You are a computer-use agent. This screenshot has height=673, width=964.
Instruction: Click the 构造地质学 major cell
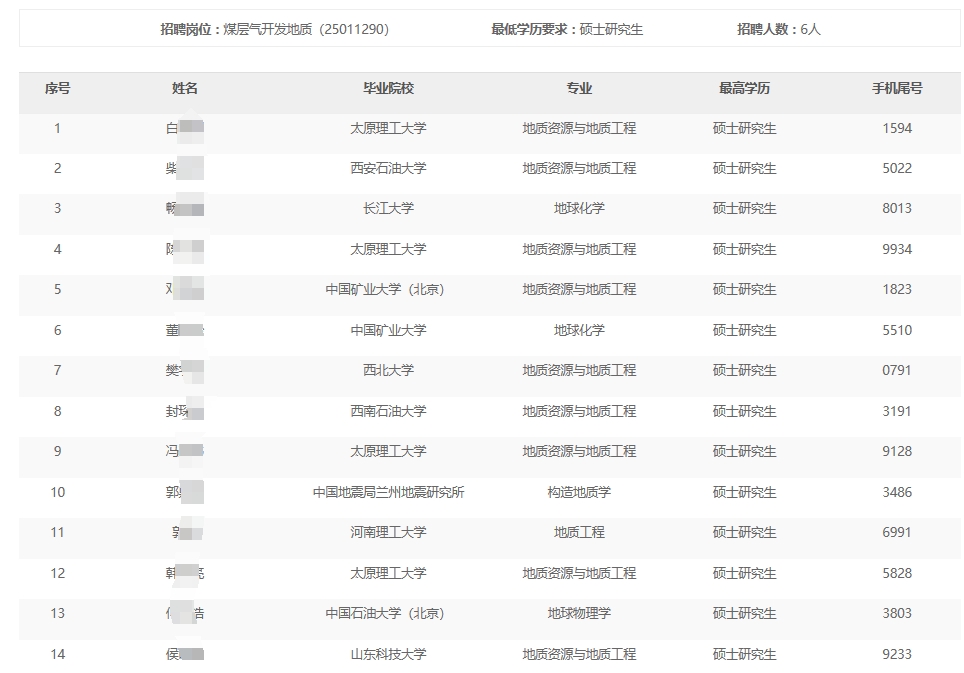[x=579, y=492]
